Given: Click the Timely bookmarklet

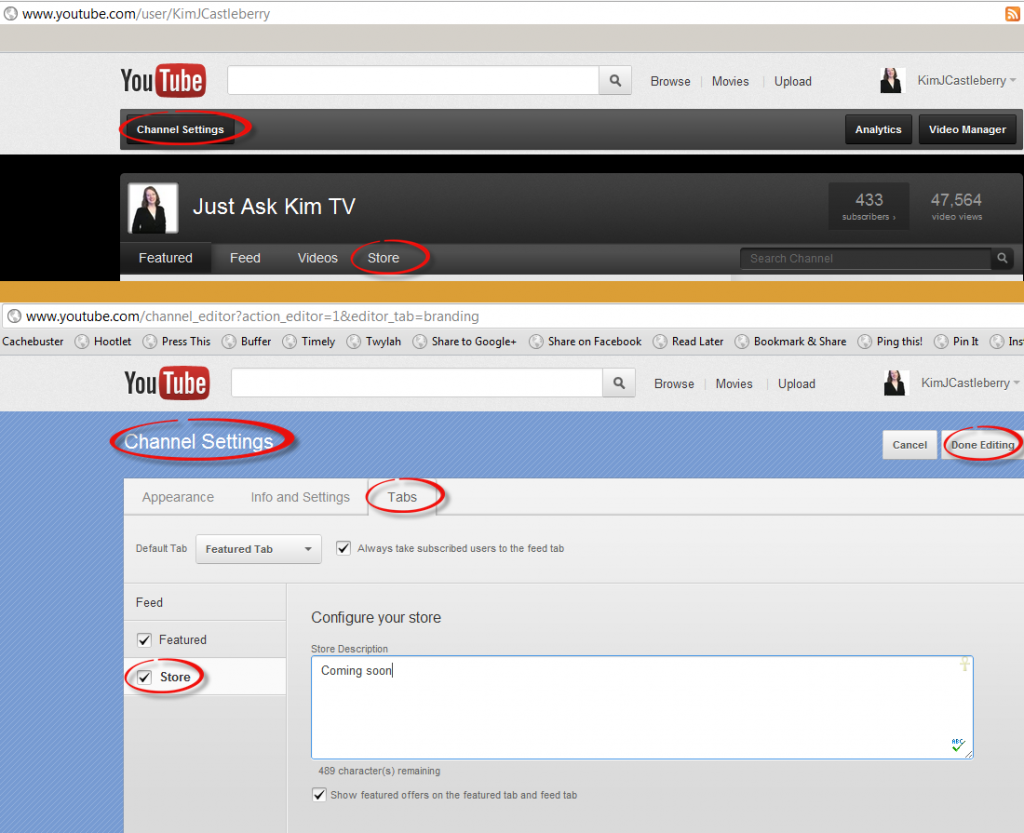Looking at the screenshot, I should (309, 341).
